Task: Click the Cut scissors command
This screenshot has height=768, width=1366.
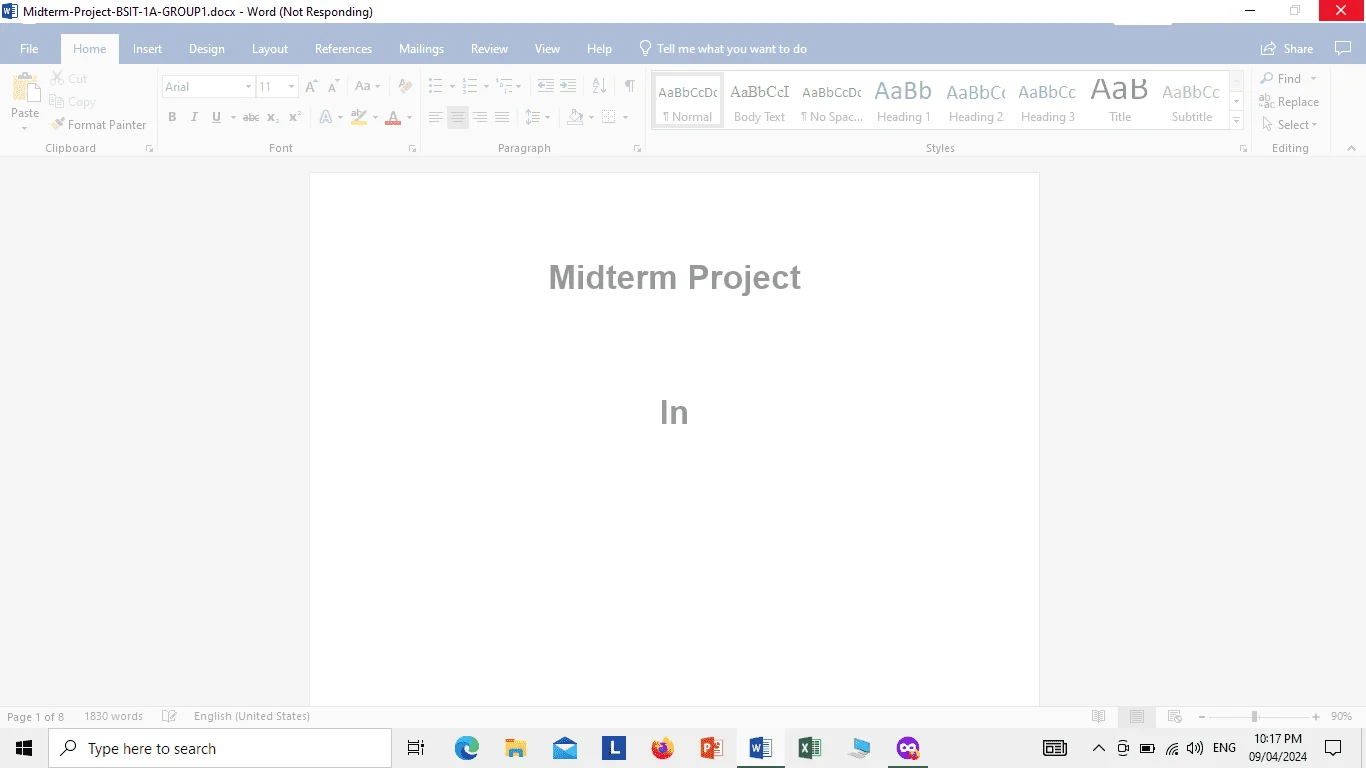Action: click(69, 79)
